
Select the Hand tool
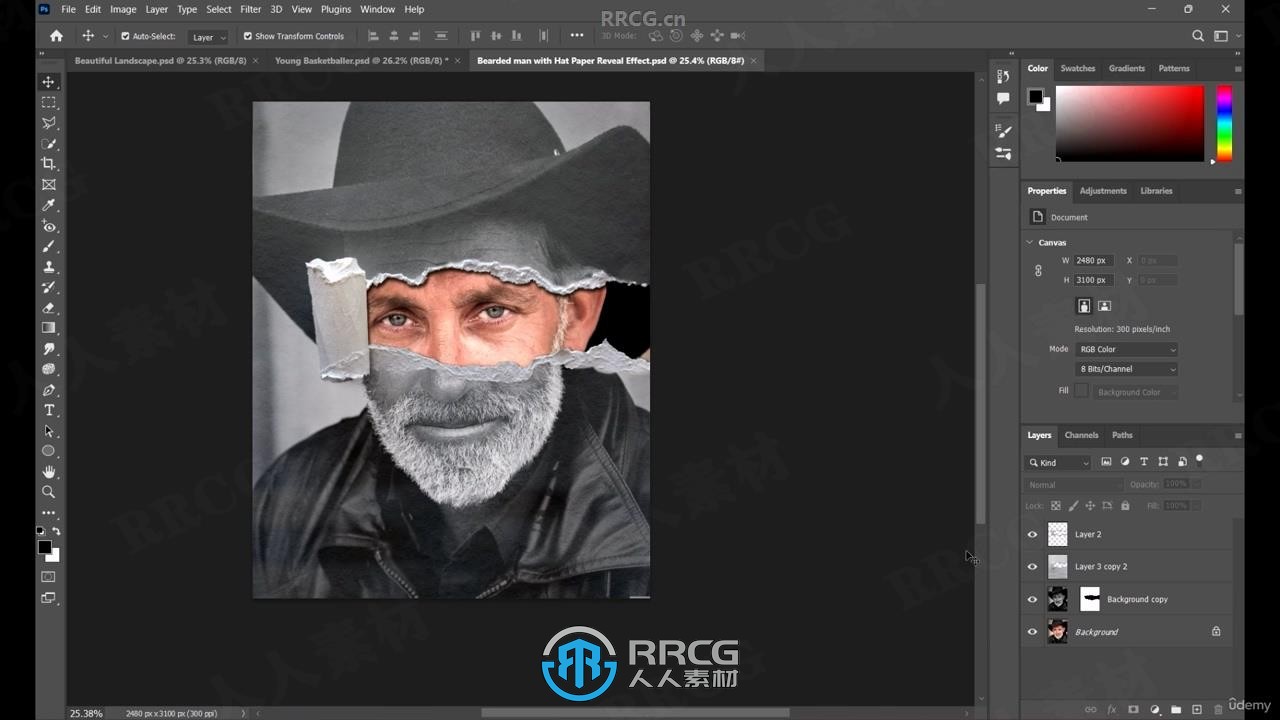tap(48, 472)
